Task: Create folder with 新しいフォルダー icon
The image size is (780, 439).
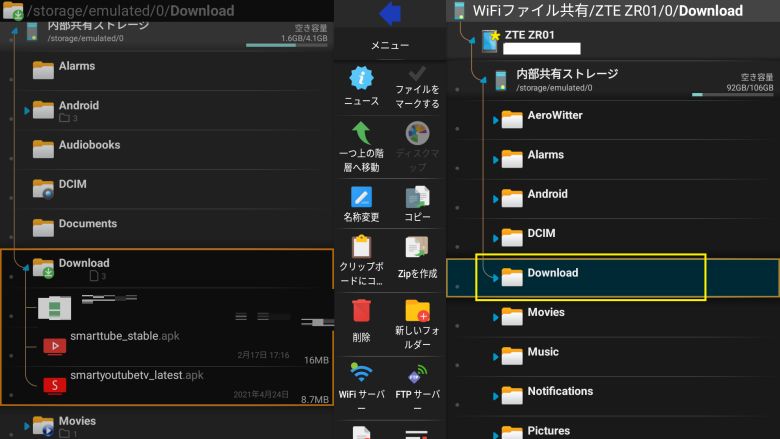Action: [417, 311]
